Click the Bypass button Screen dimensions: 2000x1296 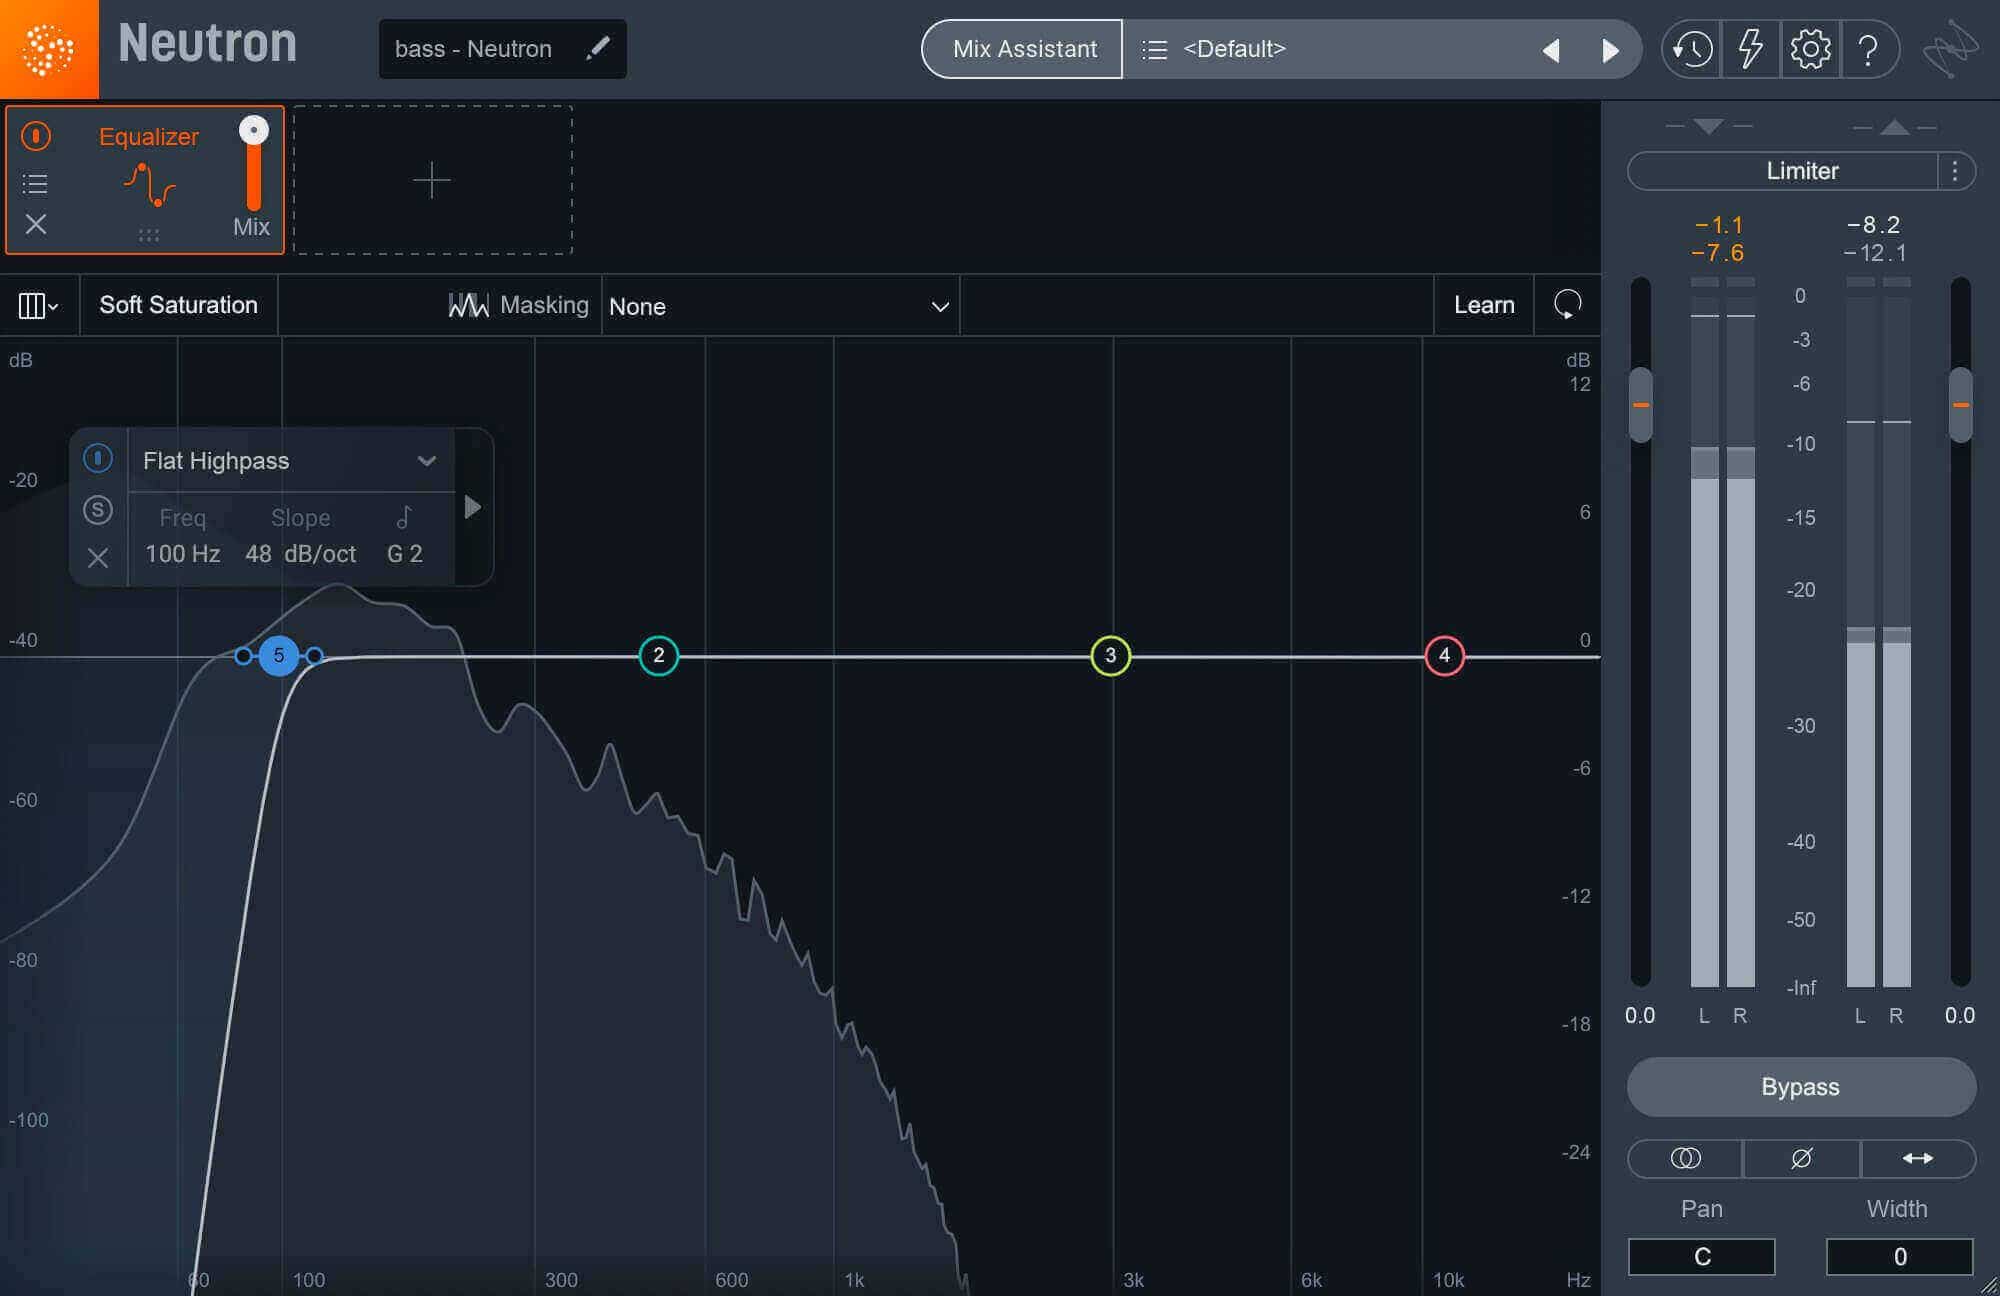pos(1801,1087)
